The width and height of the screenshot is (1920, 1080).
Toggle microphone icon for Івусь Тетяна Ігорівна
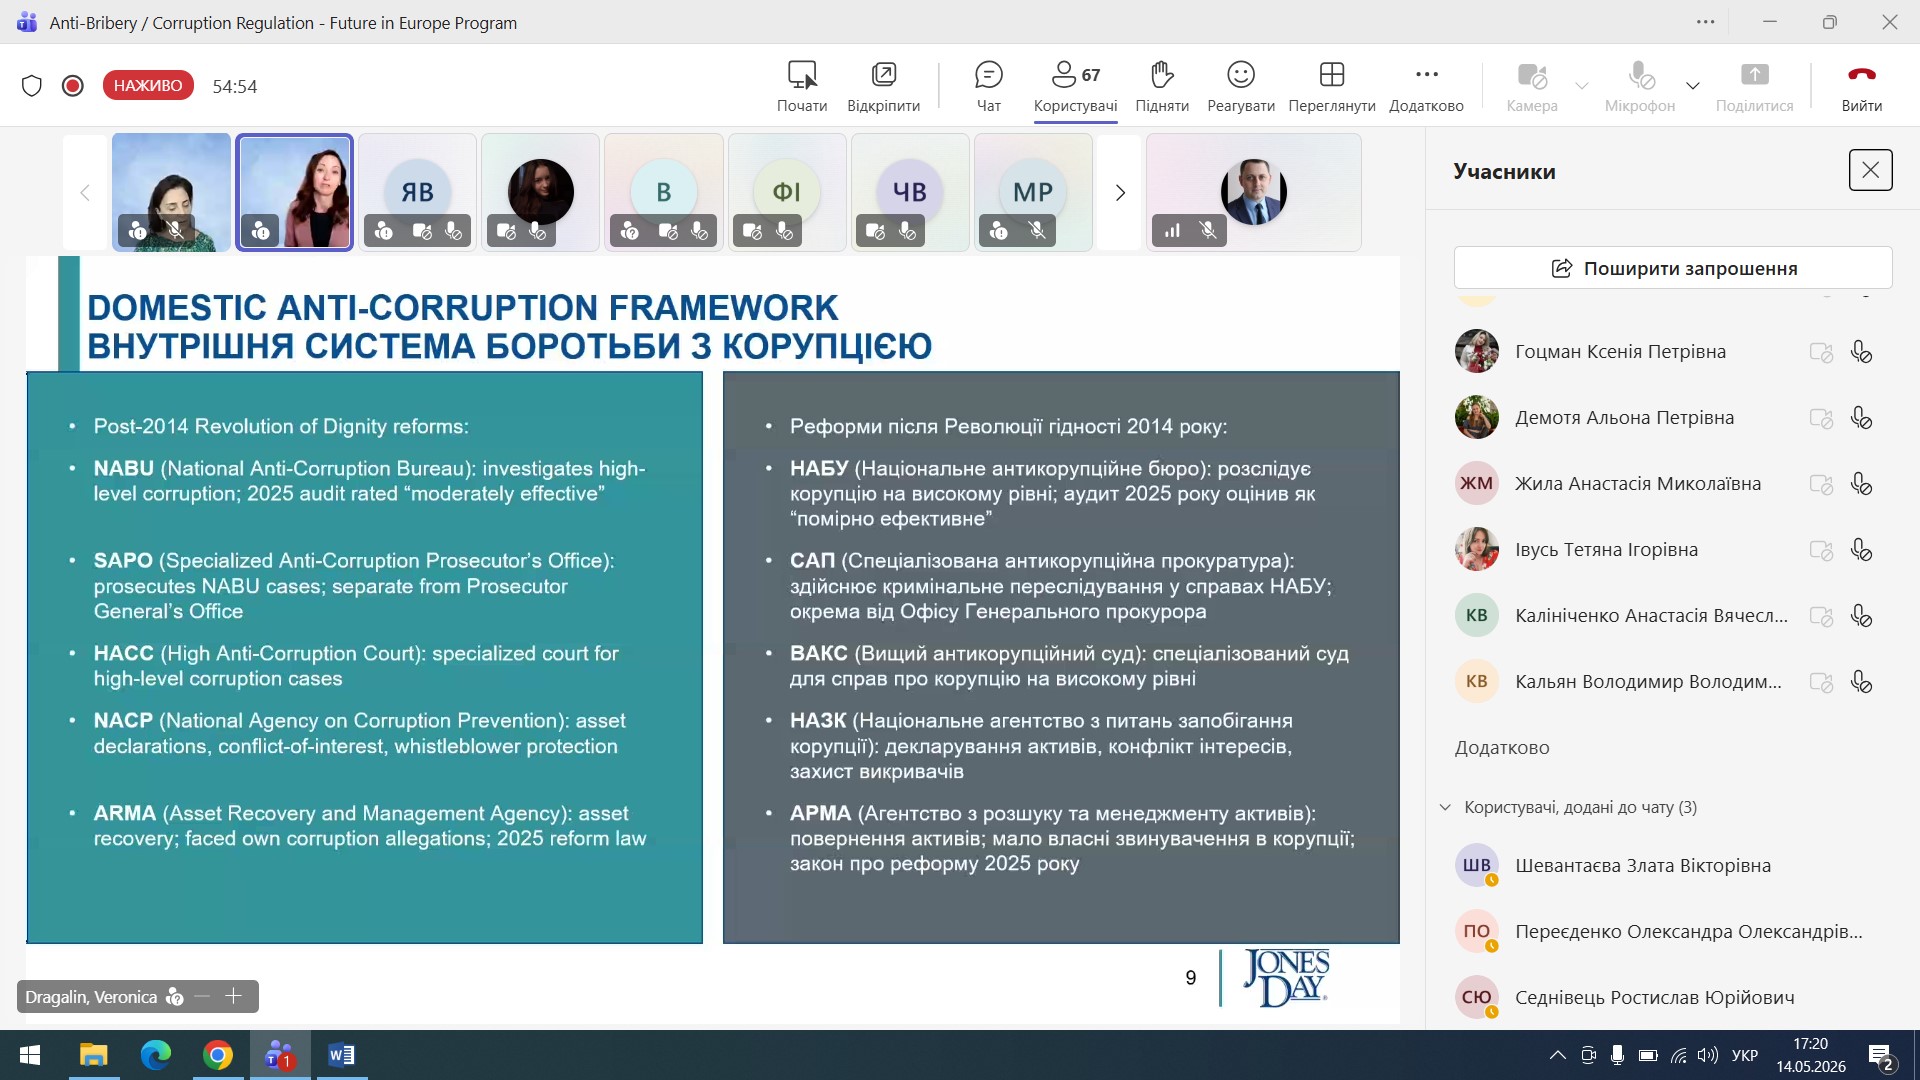pos(1861,550)
